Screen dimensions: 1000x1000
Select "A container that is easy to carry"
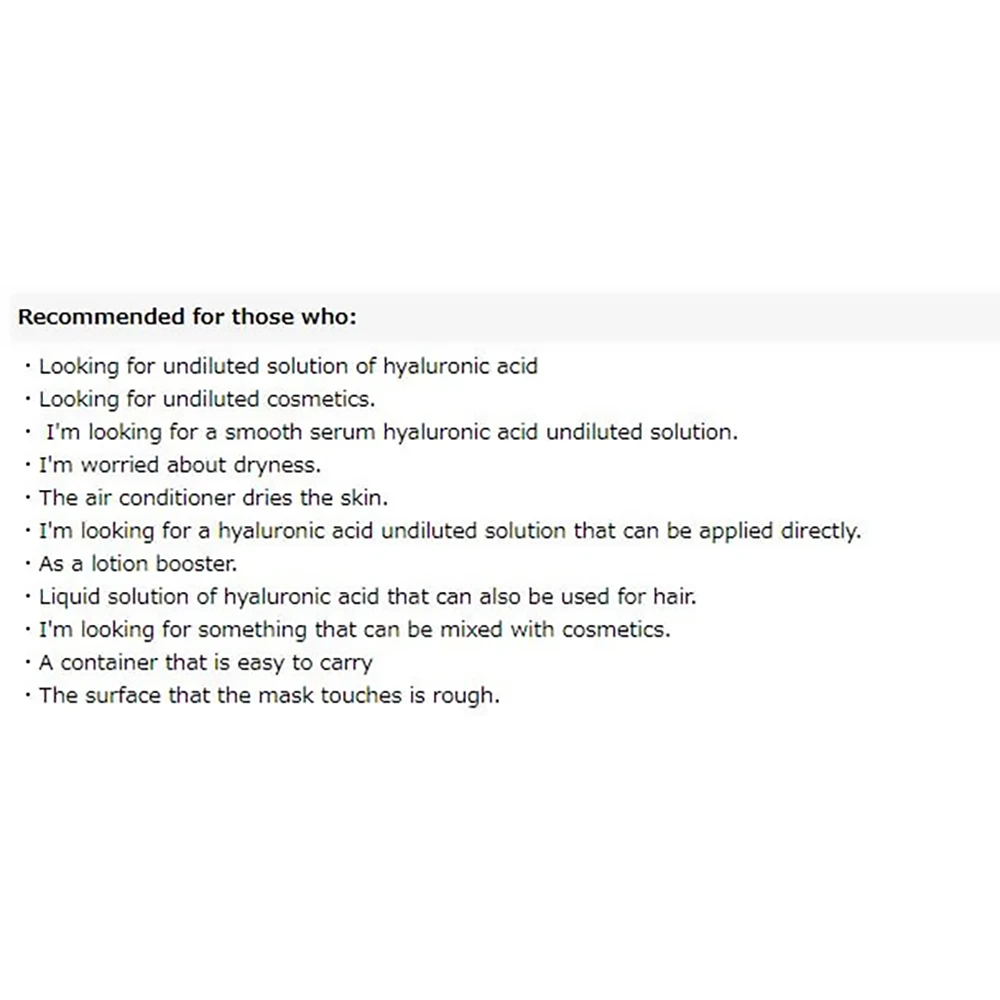(205, 663)
